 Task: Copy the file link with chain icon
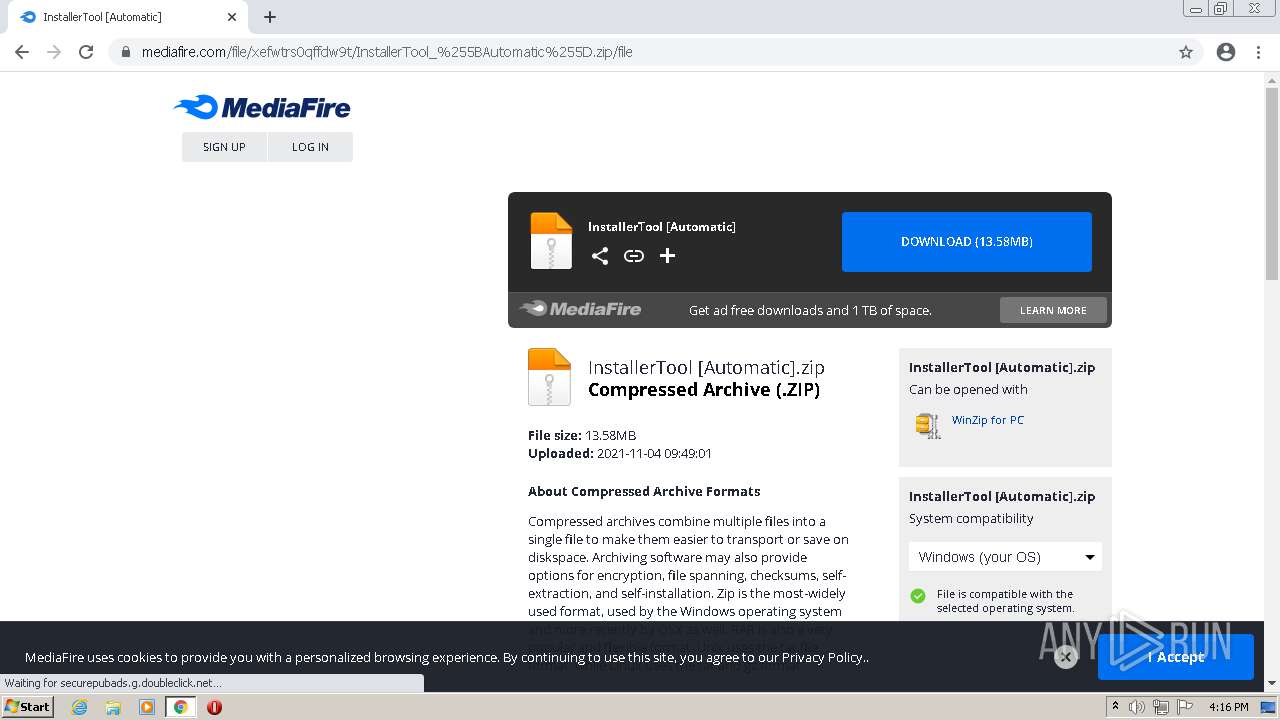pos(634,256)
